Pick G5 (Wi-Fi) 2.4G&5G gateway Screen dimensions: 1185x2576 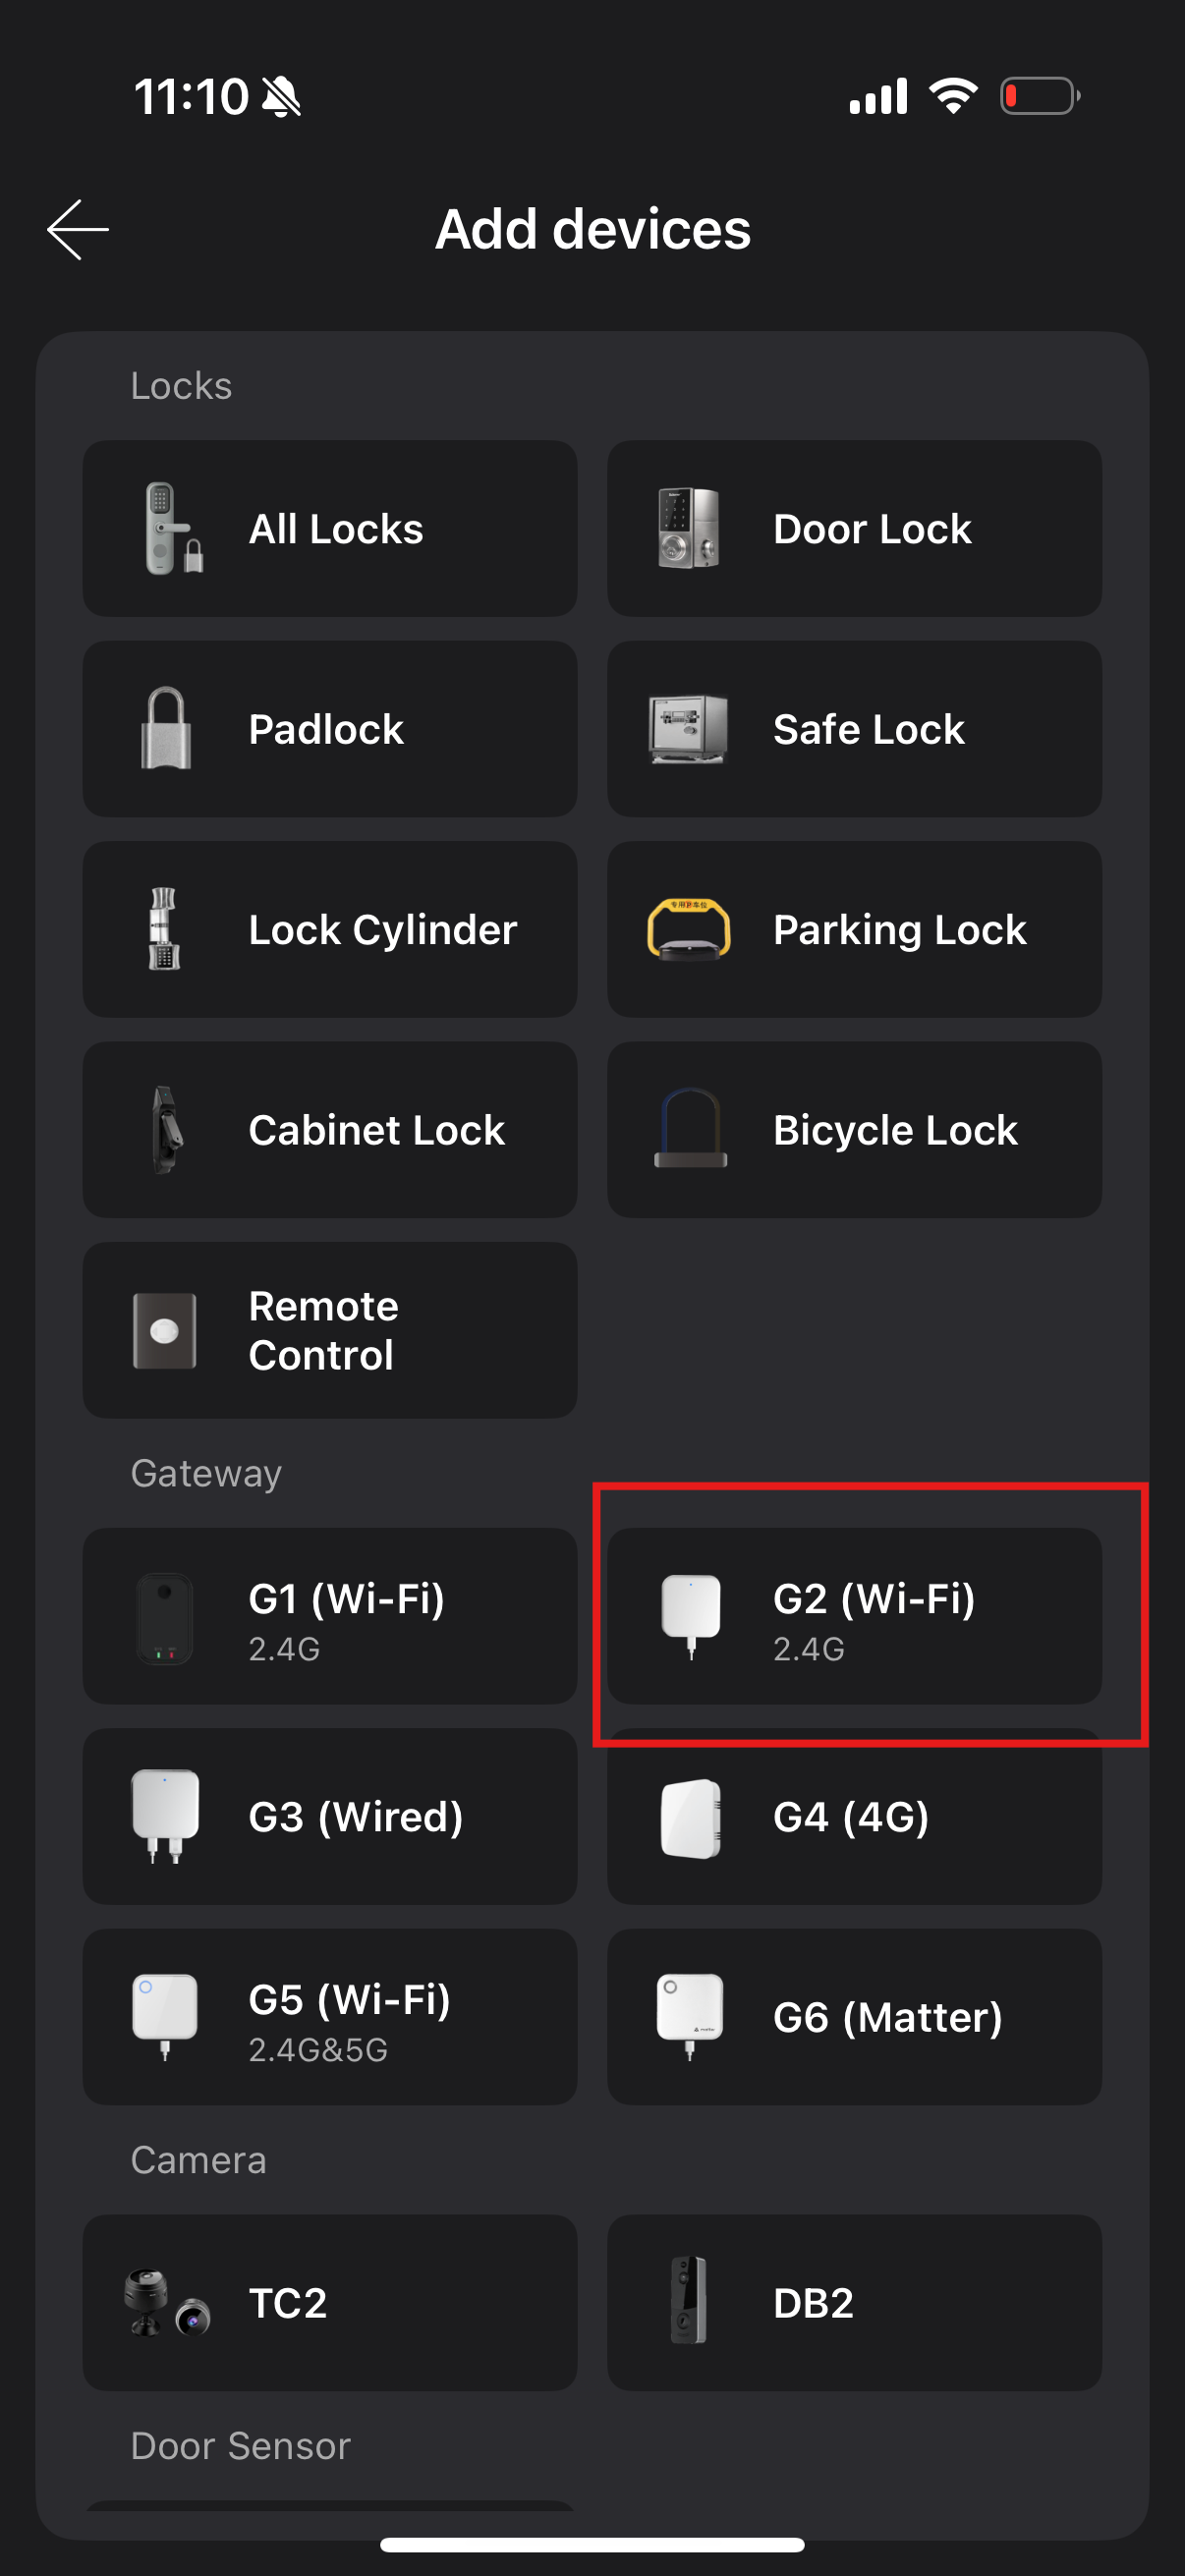[330, 2017]
